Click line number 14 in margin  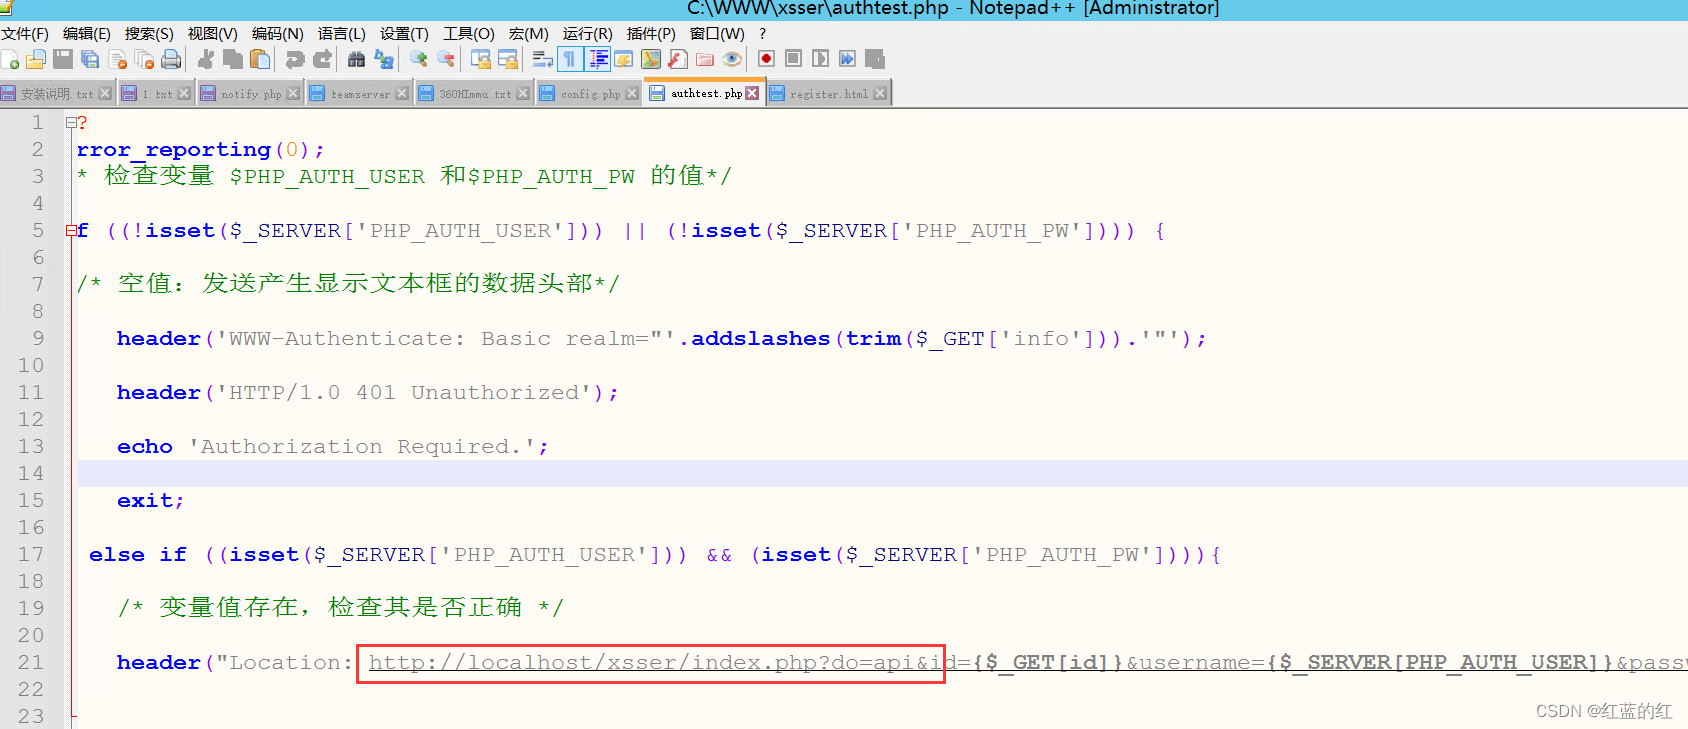pos(31,473)
